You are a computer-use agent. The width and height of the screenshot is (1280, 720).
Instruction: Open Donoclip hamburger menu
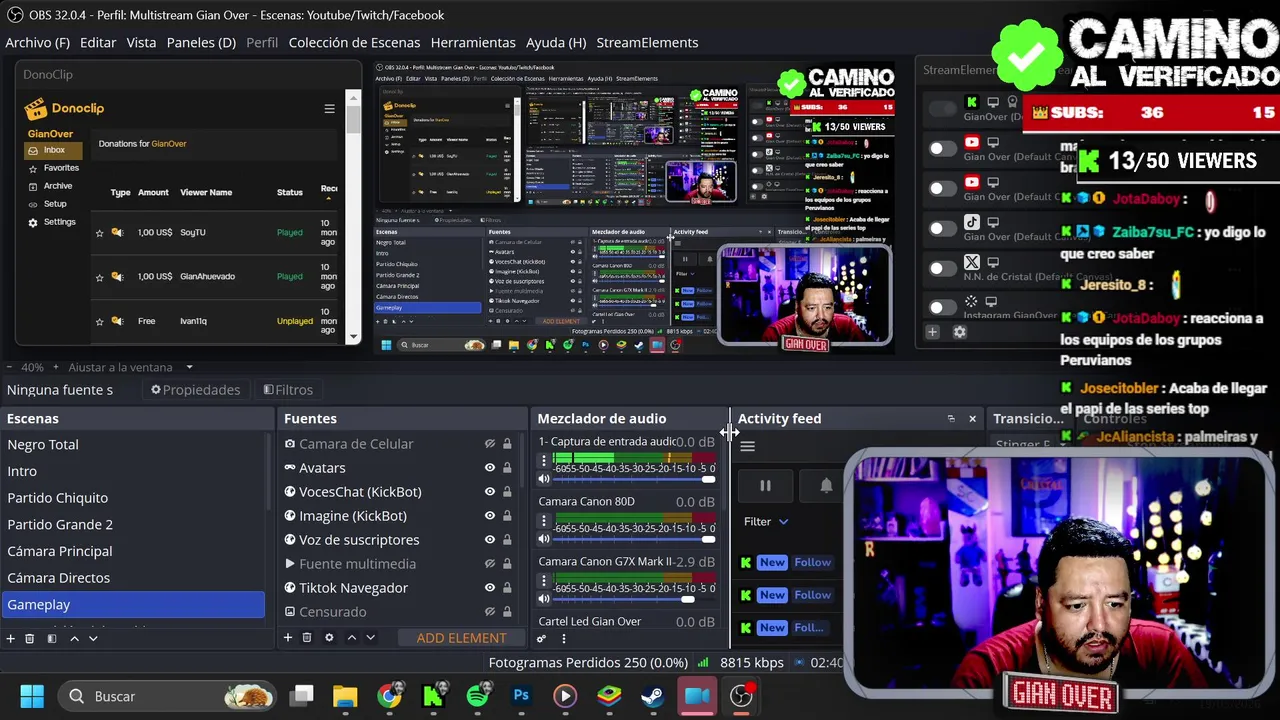tap(329, 109)
